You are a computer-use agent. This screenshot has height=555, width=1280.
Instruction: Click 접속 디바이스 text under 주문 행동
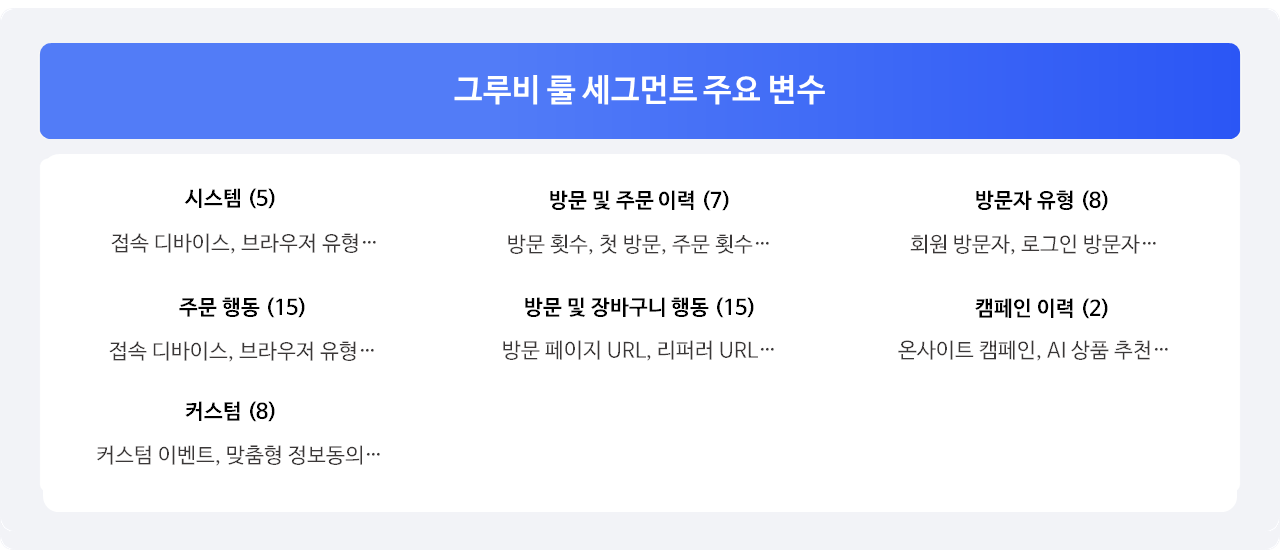coord(169,351)
